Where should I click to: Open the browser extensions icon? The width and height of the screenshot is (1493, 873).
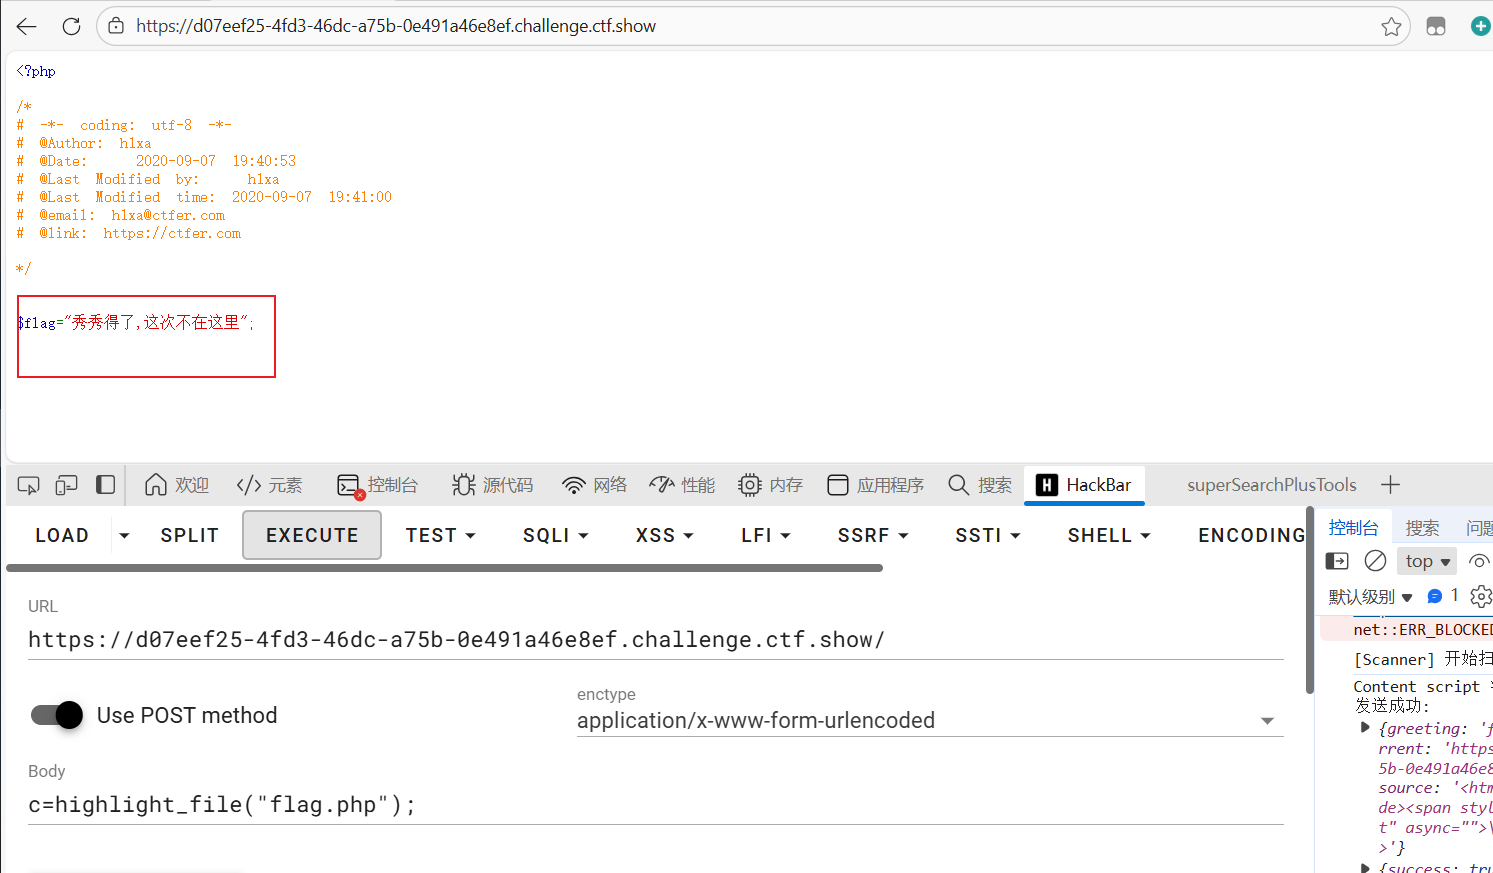point(1436,27)
